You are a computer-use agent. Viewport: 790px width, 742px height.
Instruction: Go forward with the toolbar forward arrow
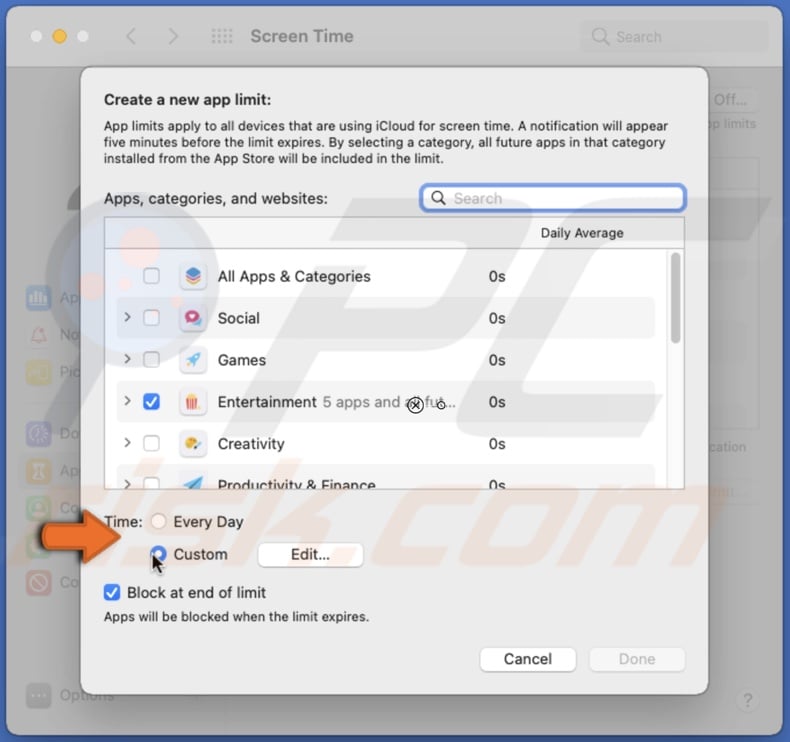click(173, 36)
